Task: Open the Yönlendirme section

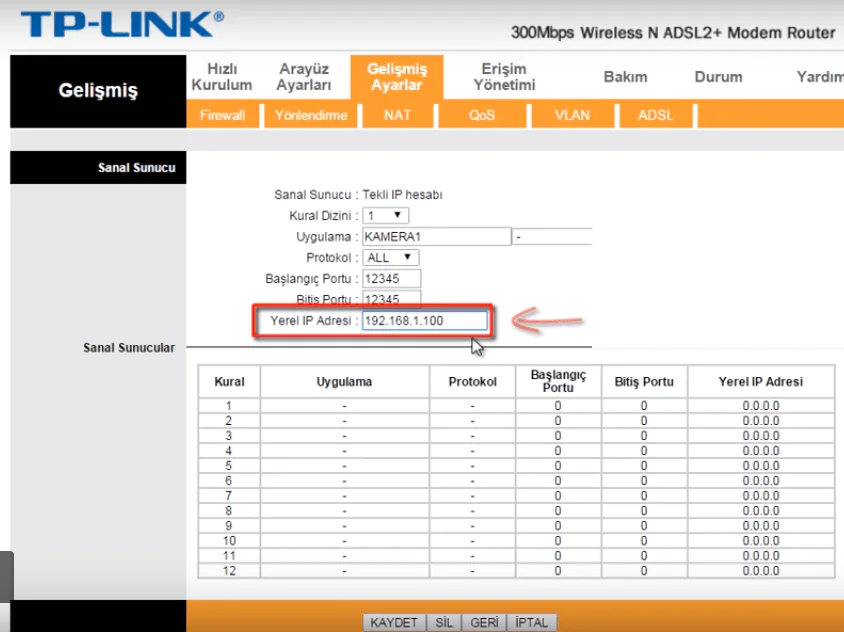Action: 311,115
